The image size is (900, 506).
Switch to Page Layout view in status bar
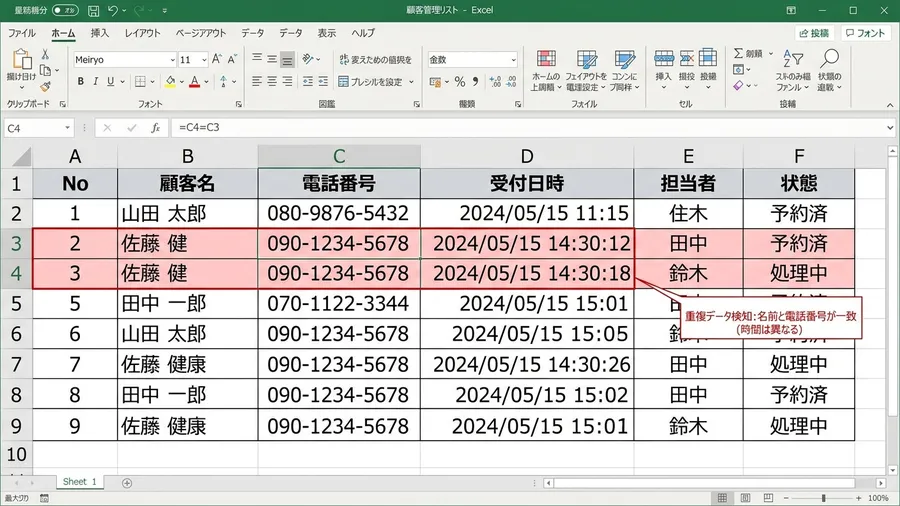[745, 498]
